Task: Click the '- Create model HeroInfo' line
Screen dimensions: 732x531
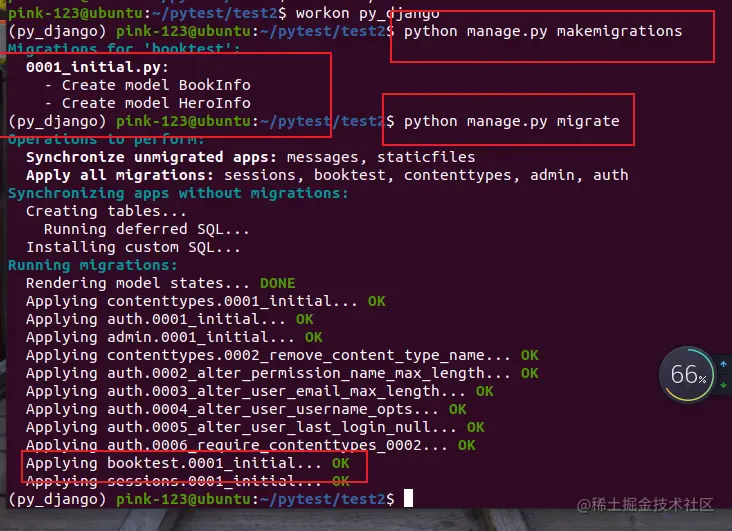Action: 148,103
